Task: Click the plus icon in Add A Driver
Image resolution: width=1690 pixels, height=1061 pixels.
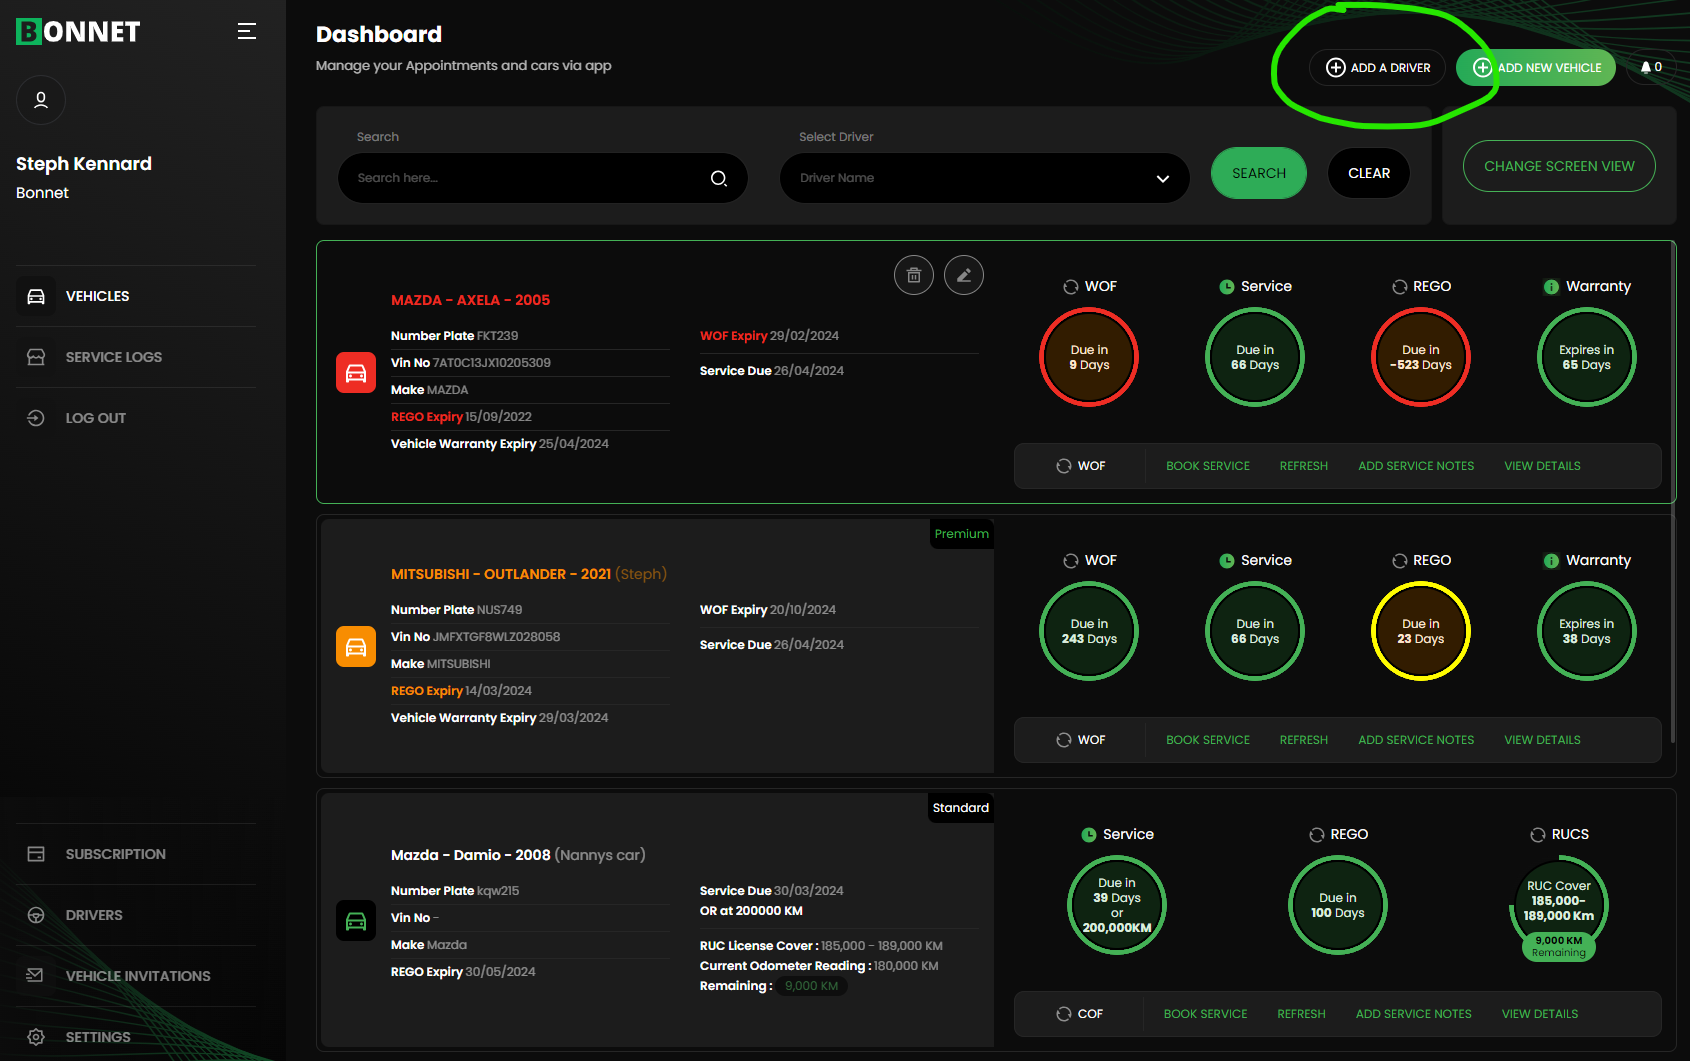Action: point(1336,67)
